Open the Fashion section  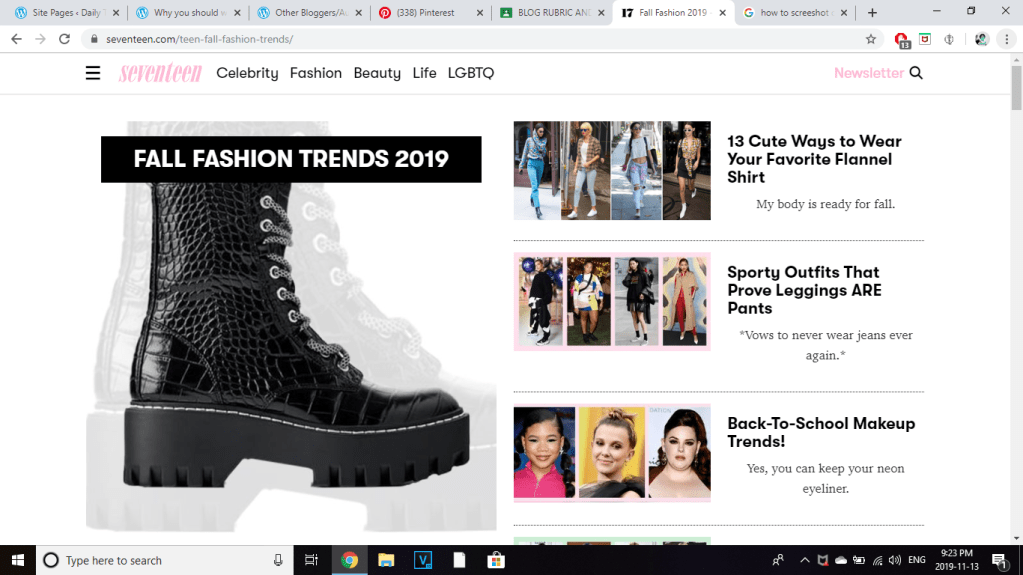(x=315, y=73)
